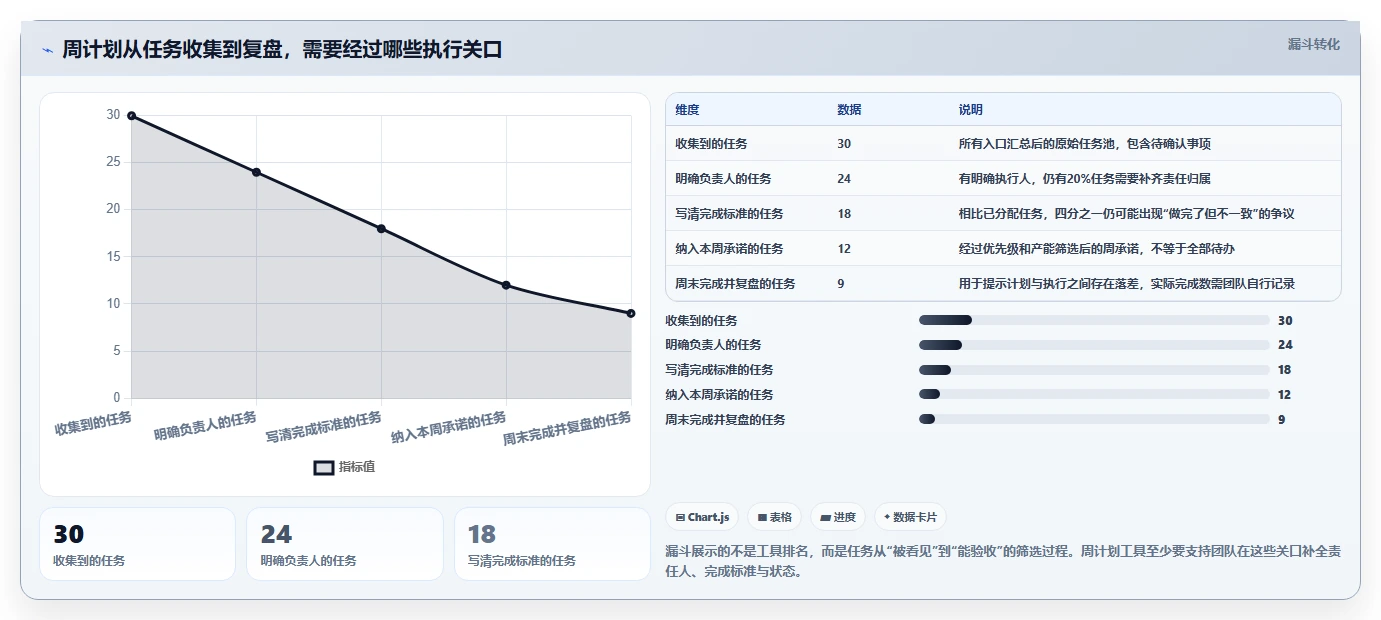Click the chart data point at value 9
Viewport: 1381px width, 620px height.
[x=631, y=313]
